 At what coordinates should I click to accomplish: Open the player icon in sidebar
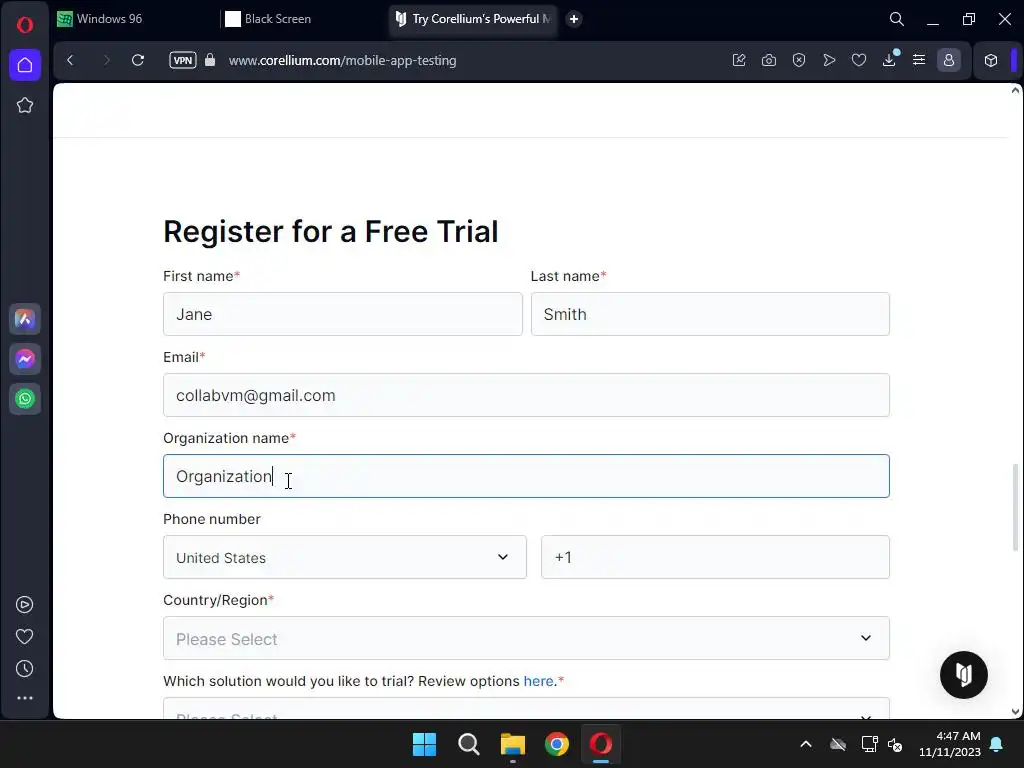click(25, 605)
